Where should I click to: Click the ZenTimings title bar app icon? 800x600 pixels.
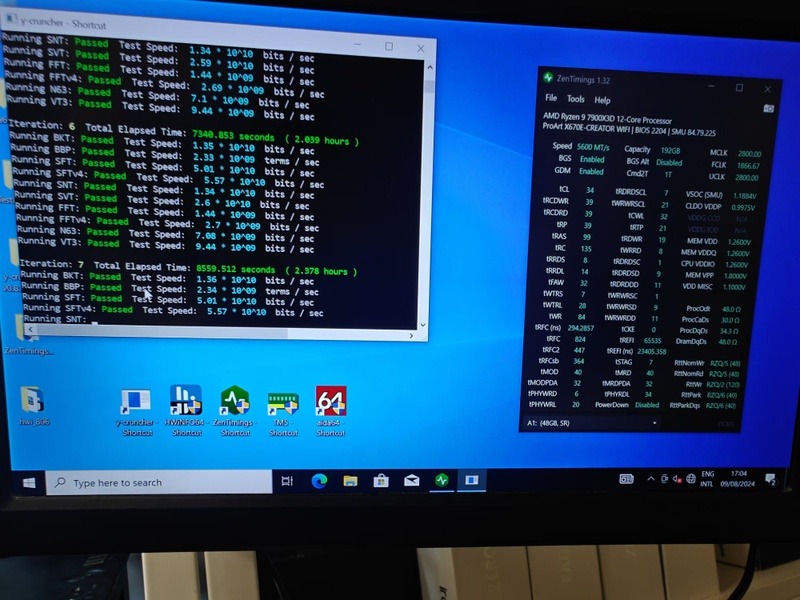tap(548, 78)
